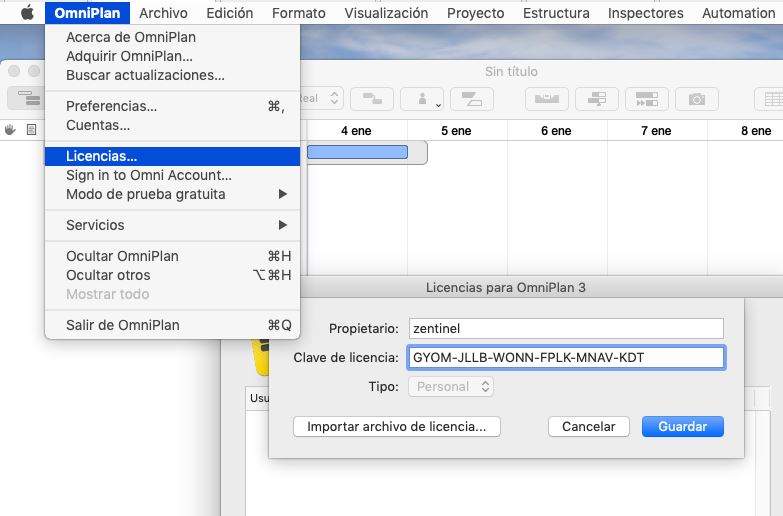Click the 8 ene date header
783x516 pixels.
(x=756, y=131)
